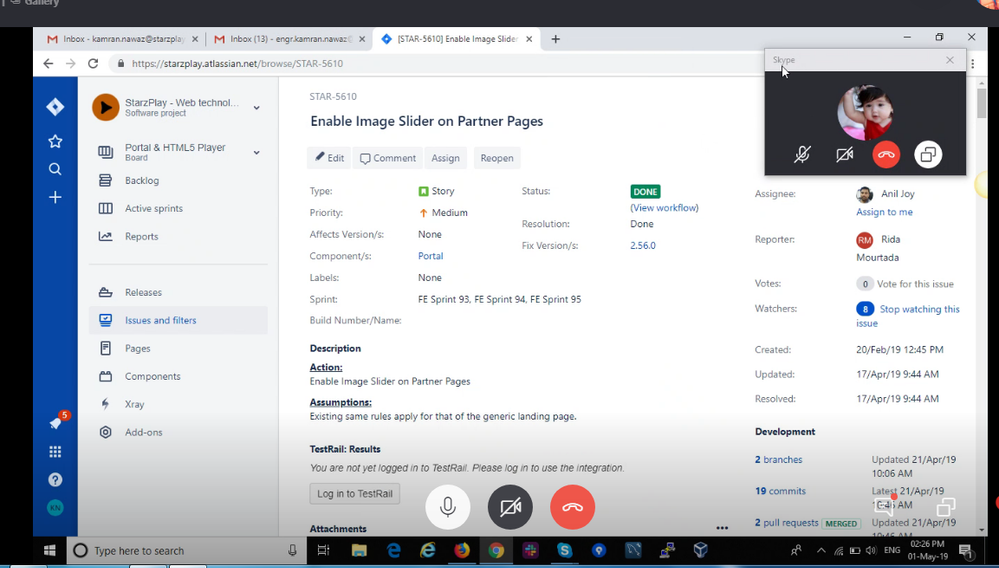Open Task View on the taskbar
Image resolution: width=999 pixels, height=568 pixels.
click(x=324, y=550)
